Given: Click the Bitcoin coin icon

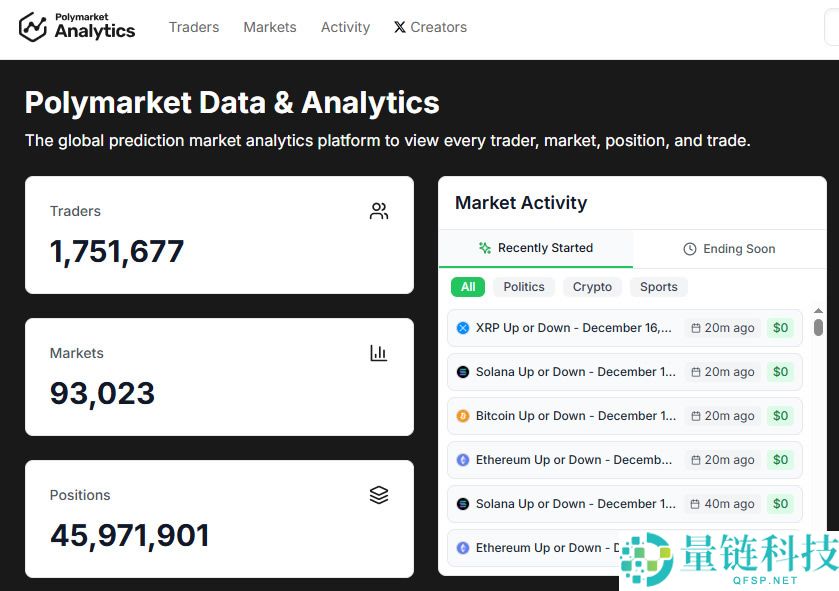Looking at the screenshot, I should (x=463, y=416).
